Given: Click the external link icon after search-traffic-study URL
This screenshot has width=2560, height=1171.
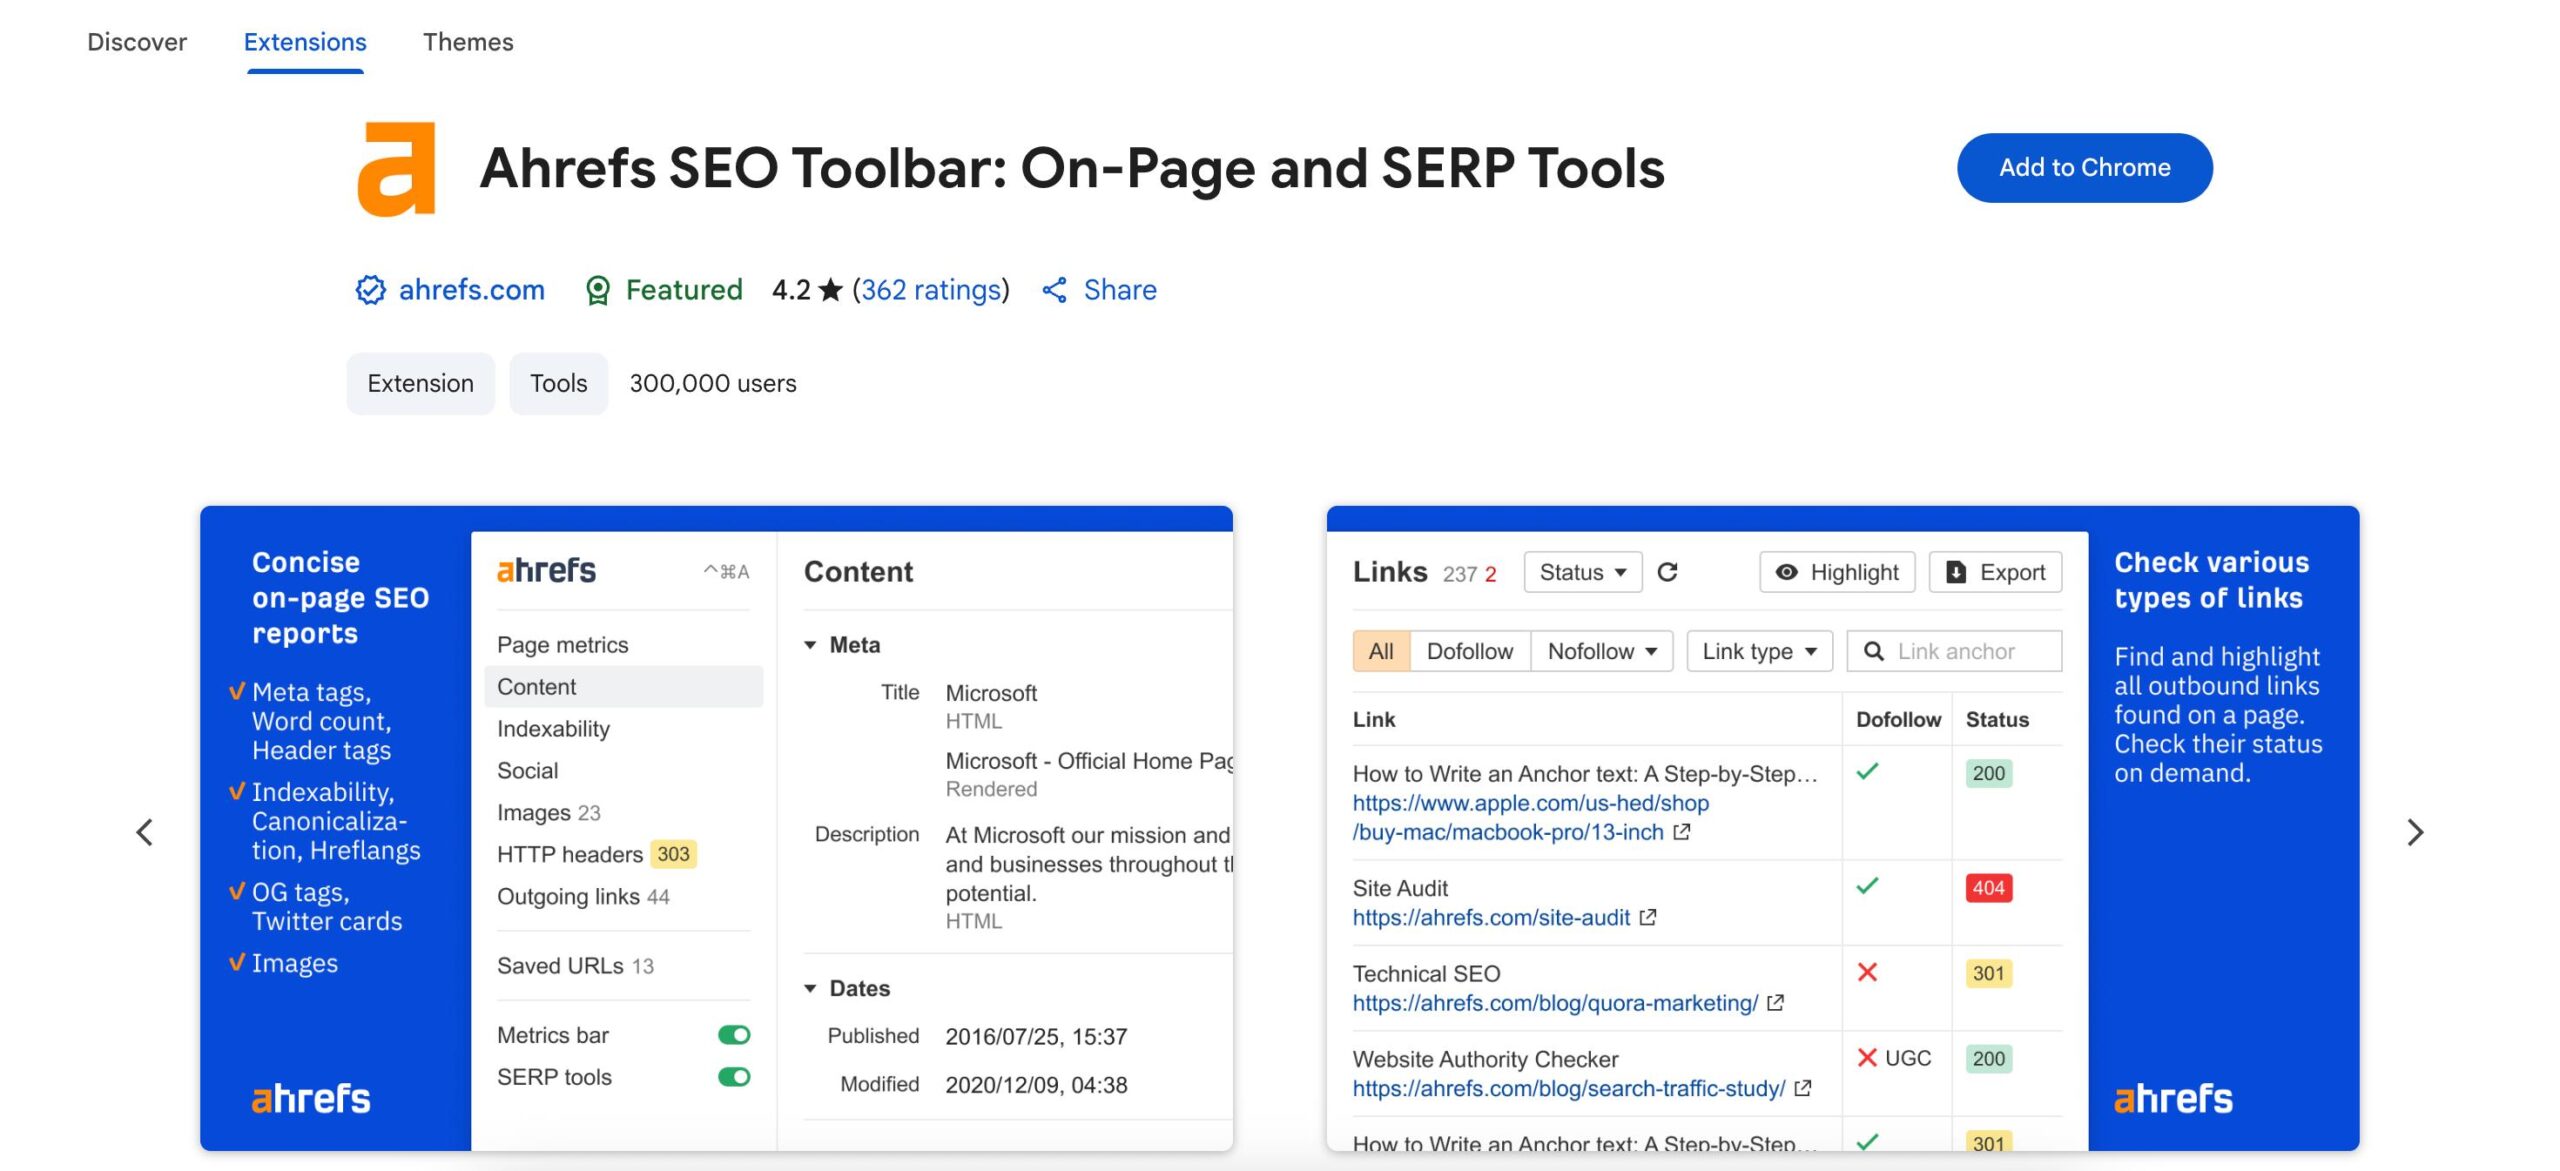Looking at the screenshot, I should click(x=1802, y=1088).
